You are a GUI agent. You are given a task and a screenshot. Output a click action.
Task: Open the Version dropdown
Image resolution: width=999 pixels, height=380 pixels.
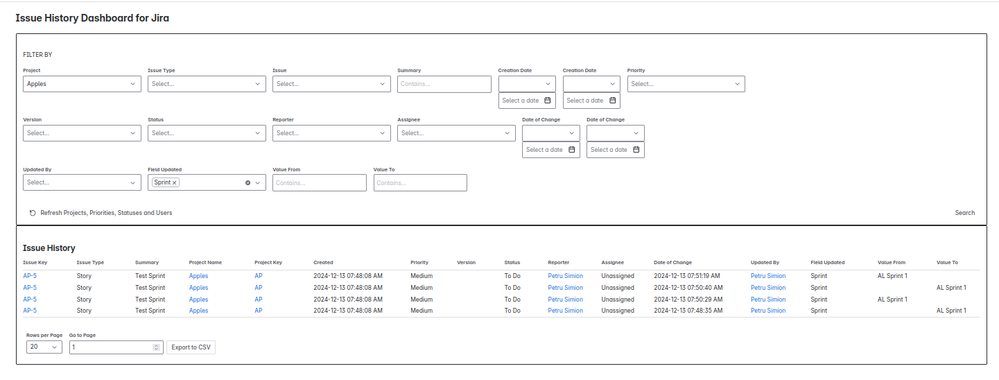pos(81,133)
